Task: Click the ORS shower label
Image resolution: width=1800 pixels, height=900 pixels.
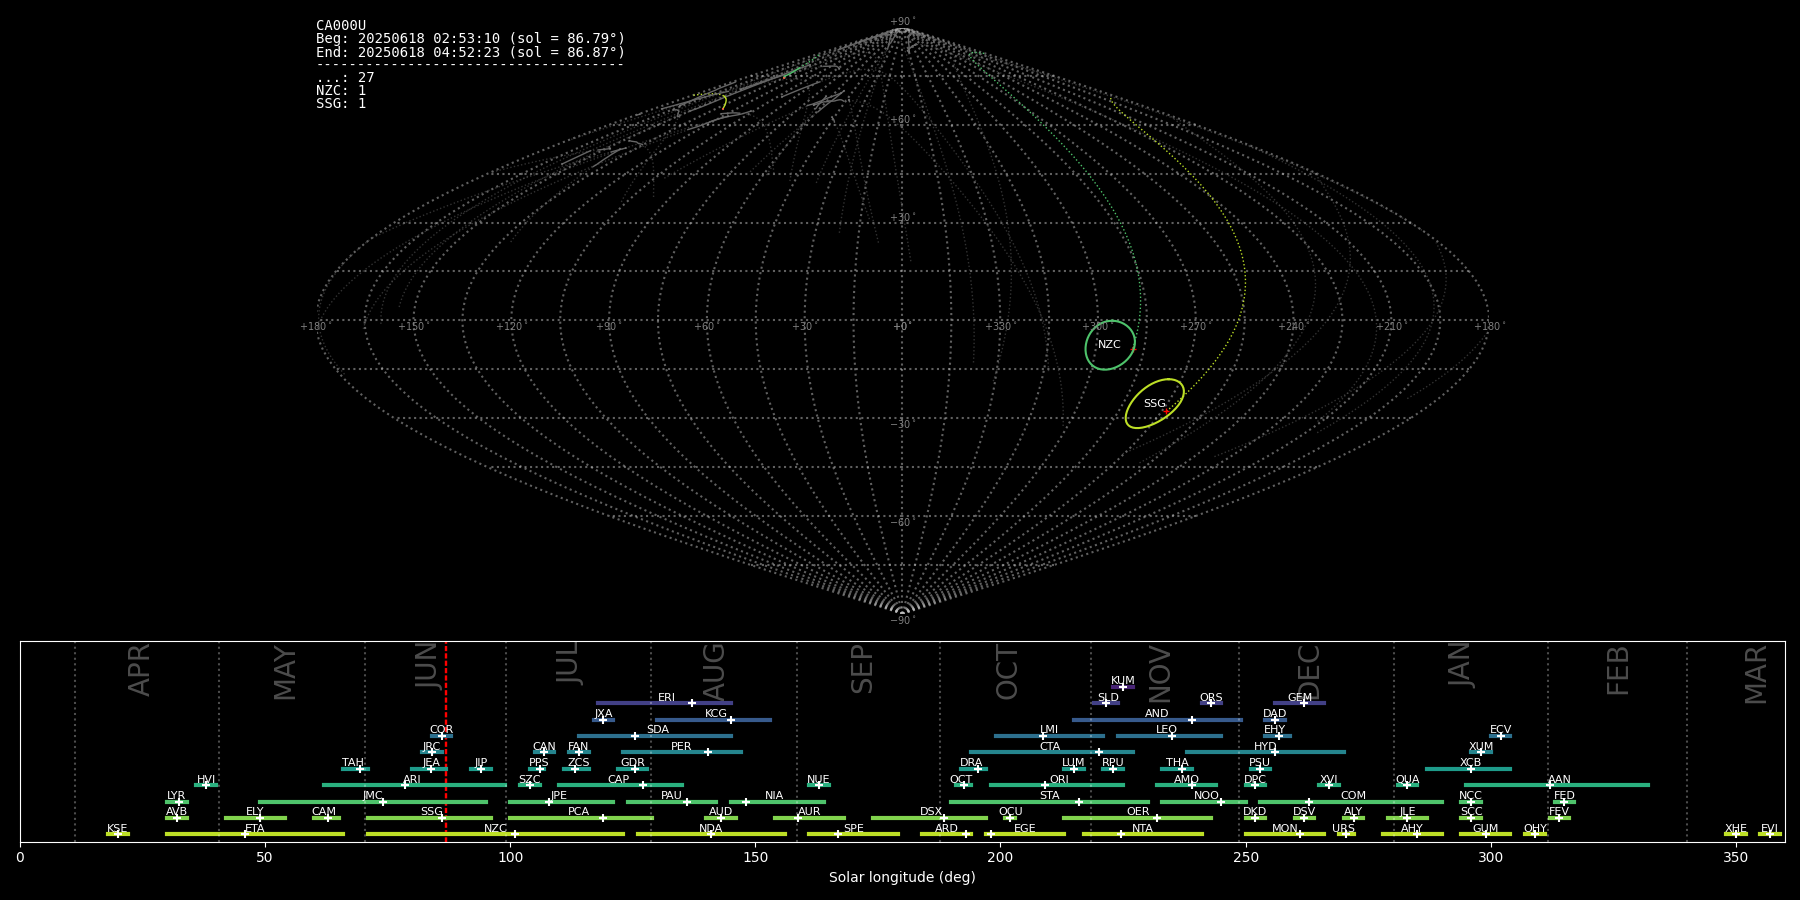Action: pyautogui.click(x=1211, y=698)
